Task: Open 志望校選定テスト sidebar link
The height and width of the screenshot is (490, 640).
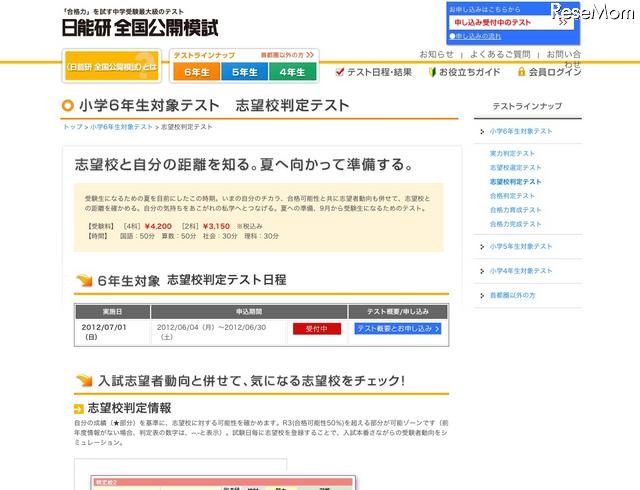Action: pos(515,168)
